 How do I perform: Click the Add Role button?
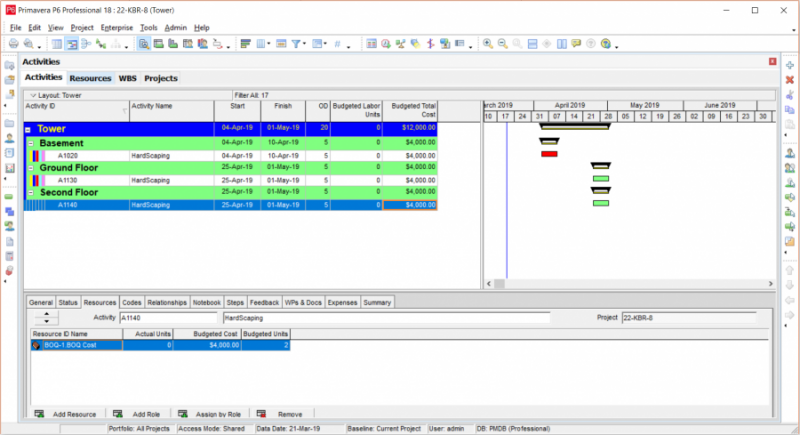click(137, 414)
